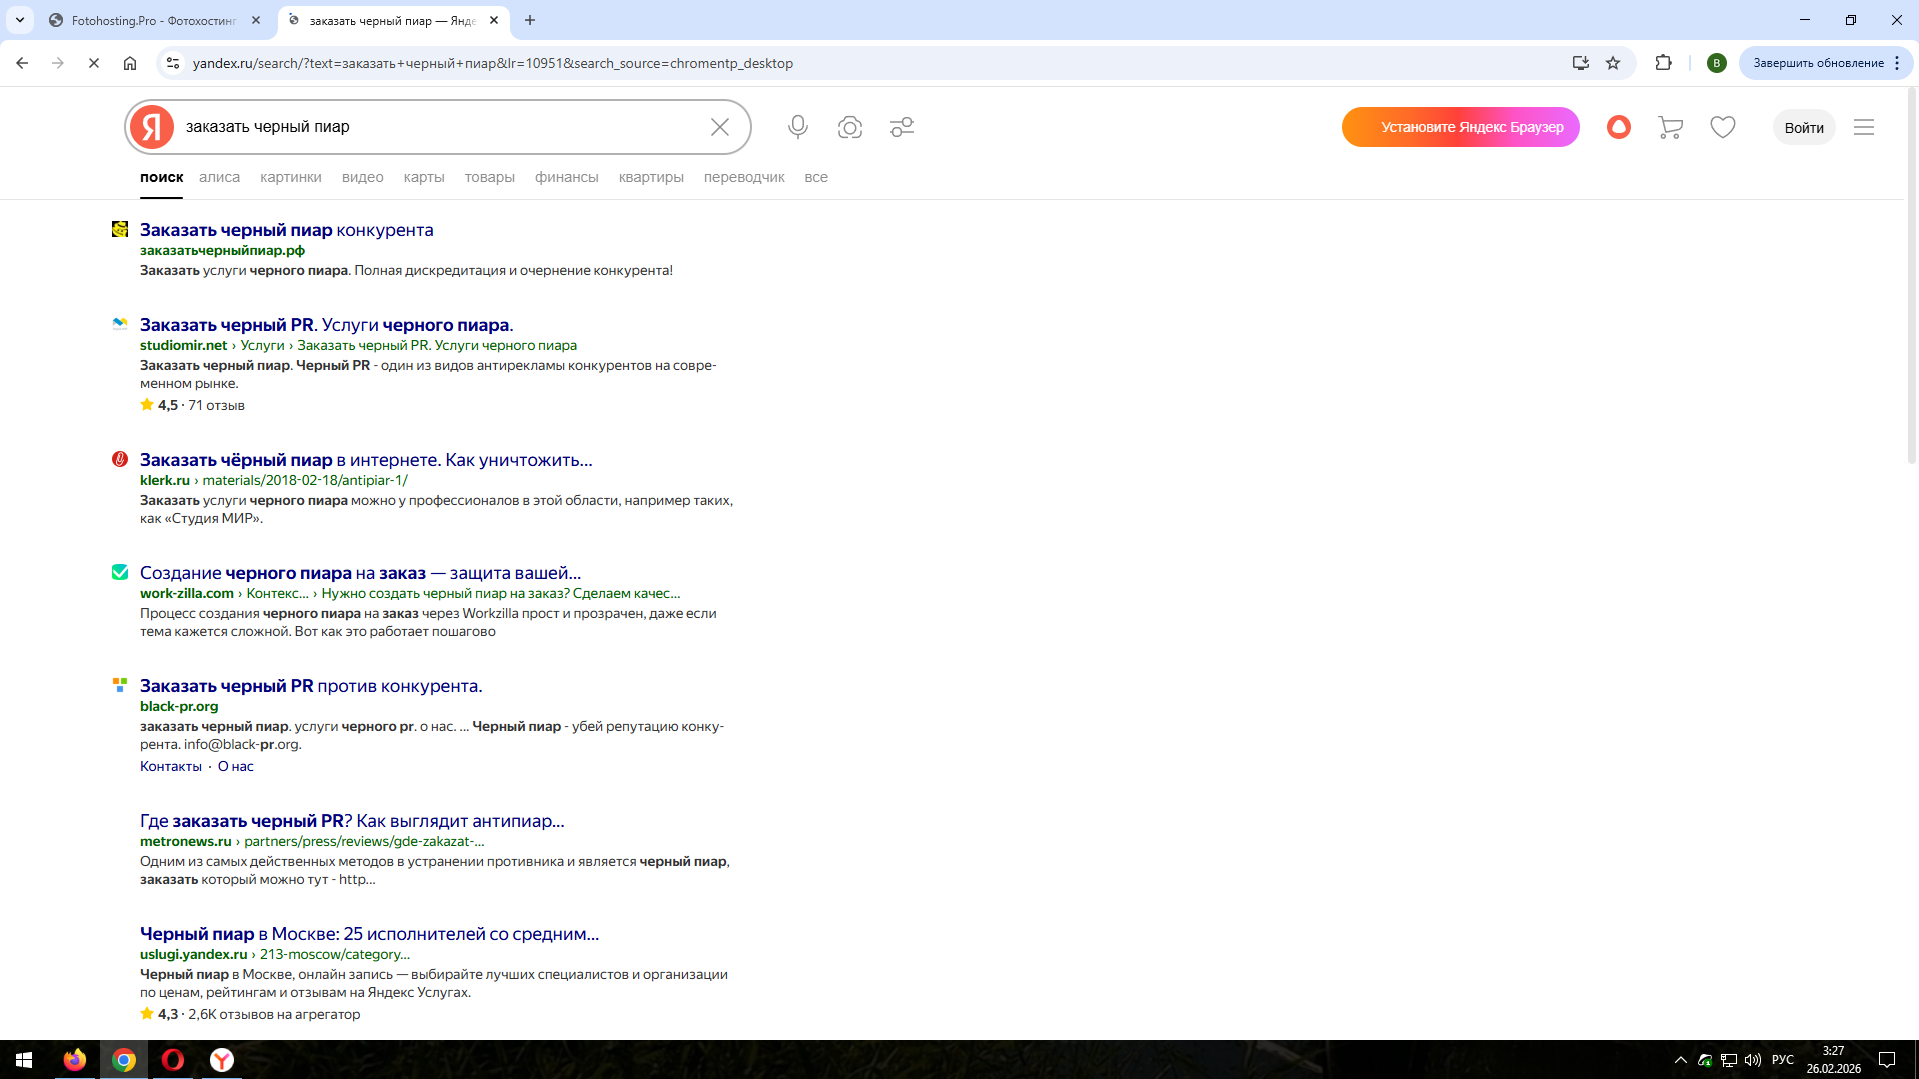Click 'black-pr.org' green URL
This screenshot has height=1079, width=1919.
(x=179, y=707)
